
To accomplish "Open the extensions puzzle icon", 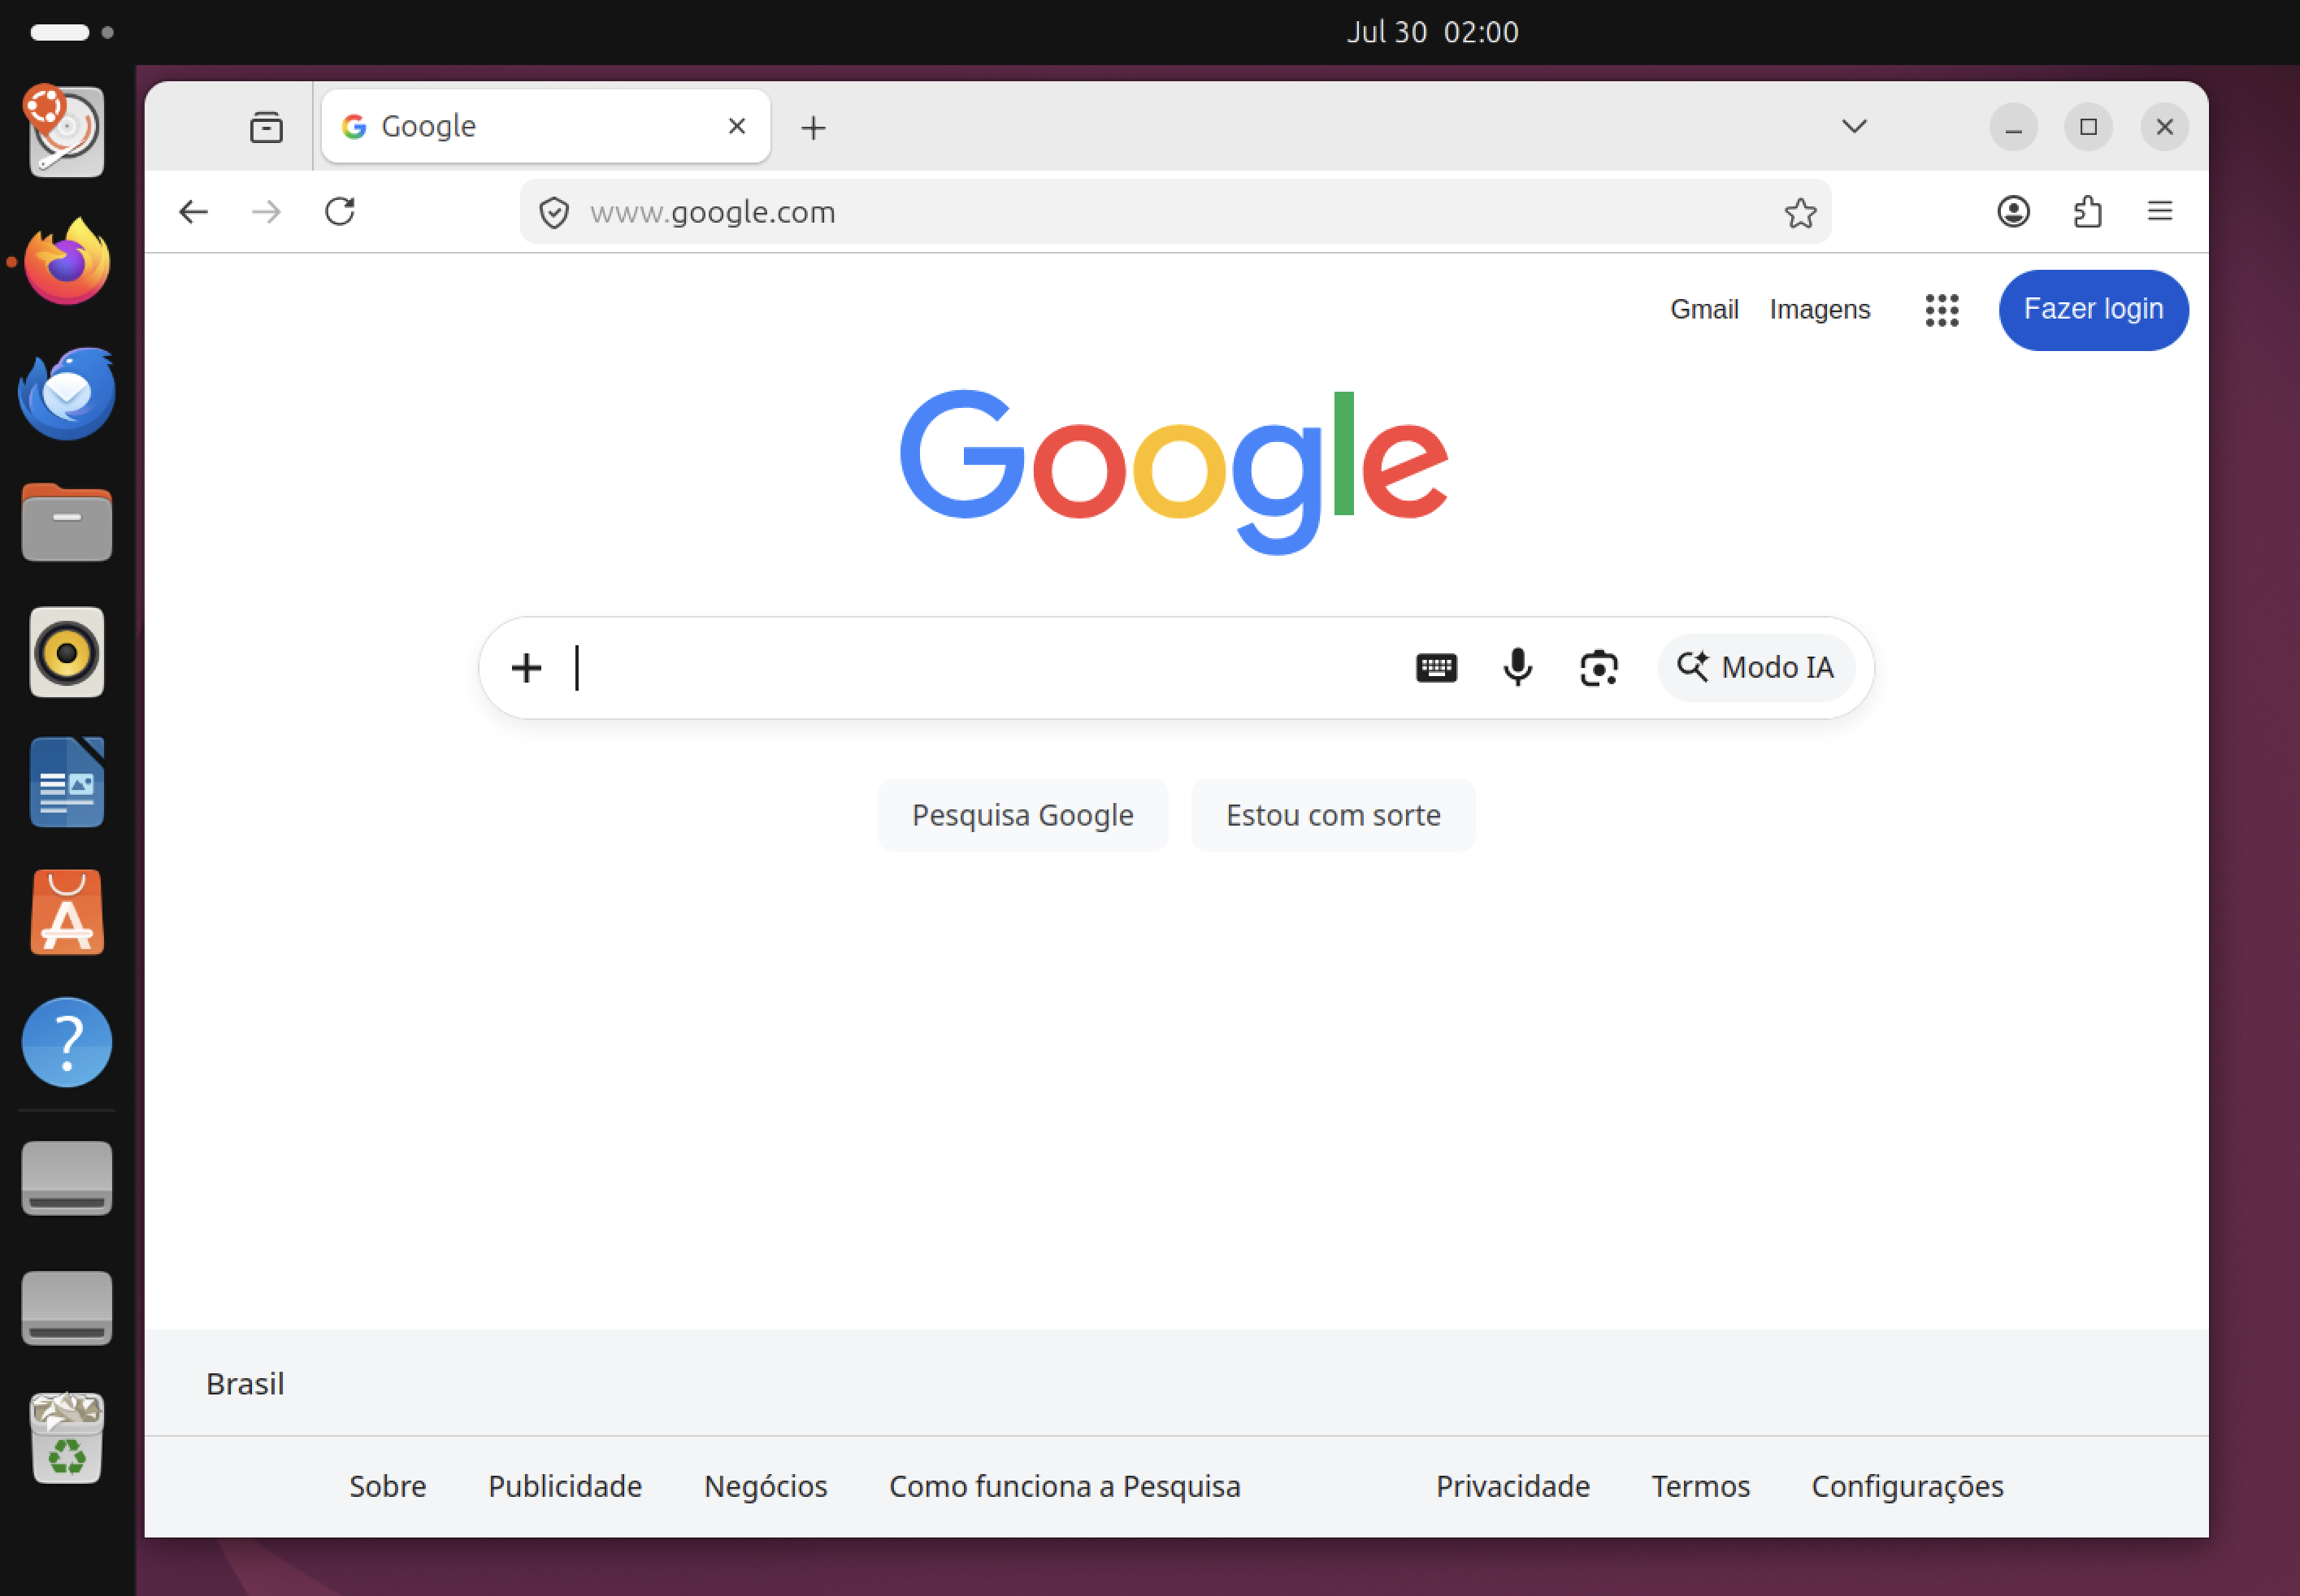I will [x=2087, y=212].
